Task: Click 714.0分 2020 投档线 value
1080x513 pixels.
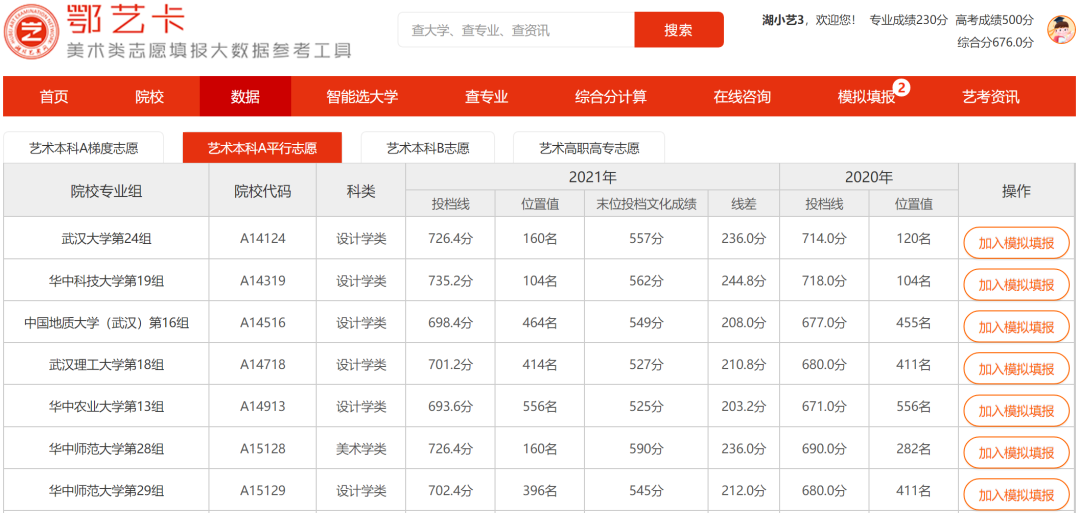Action: 824,239
